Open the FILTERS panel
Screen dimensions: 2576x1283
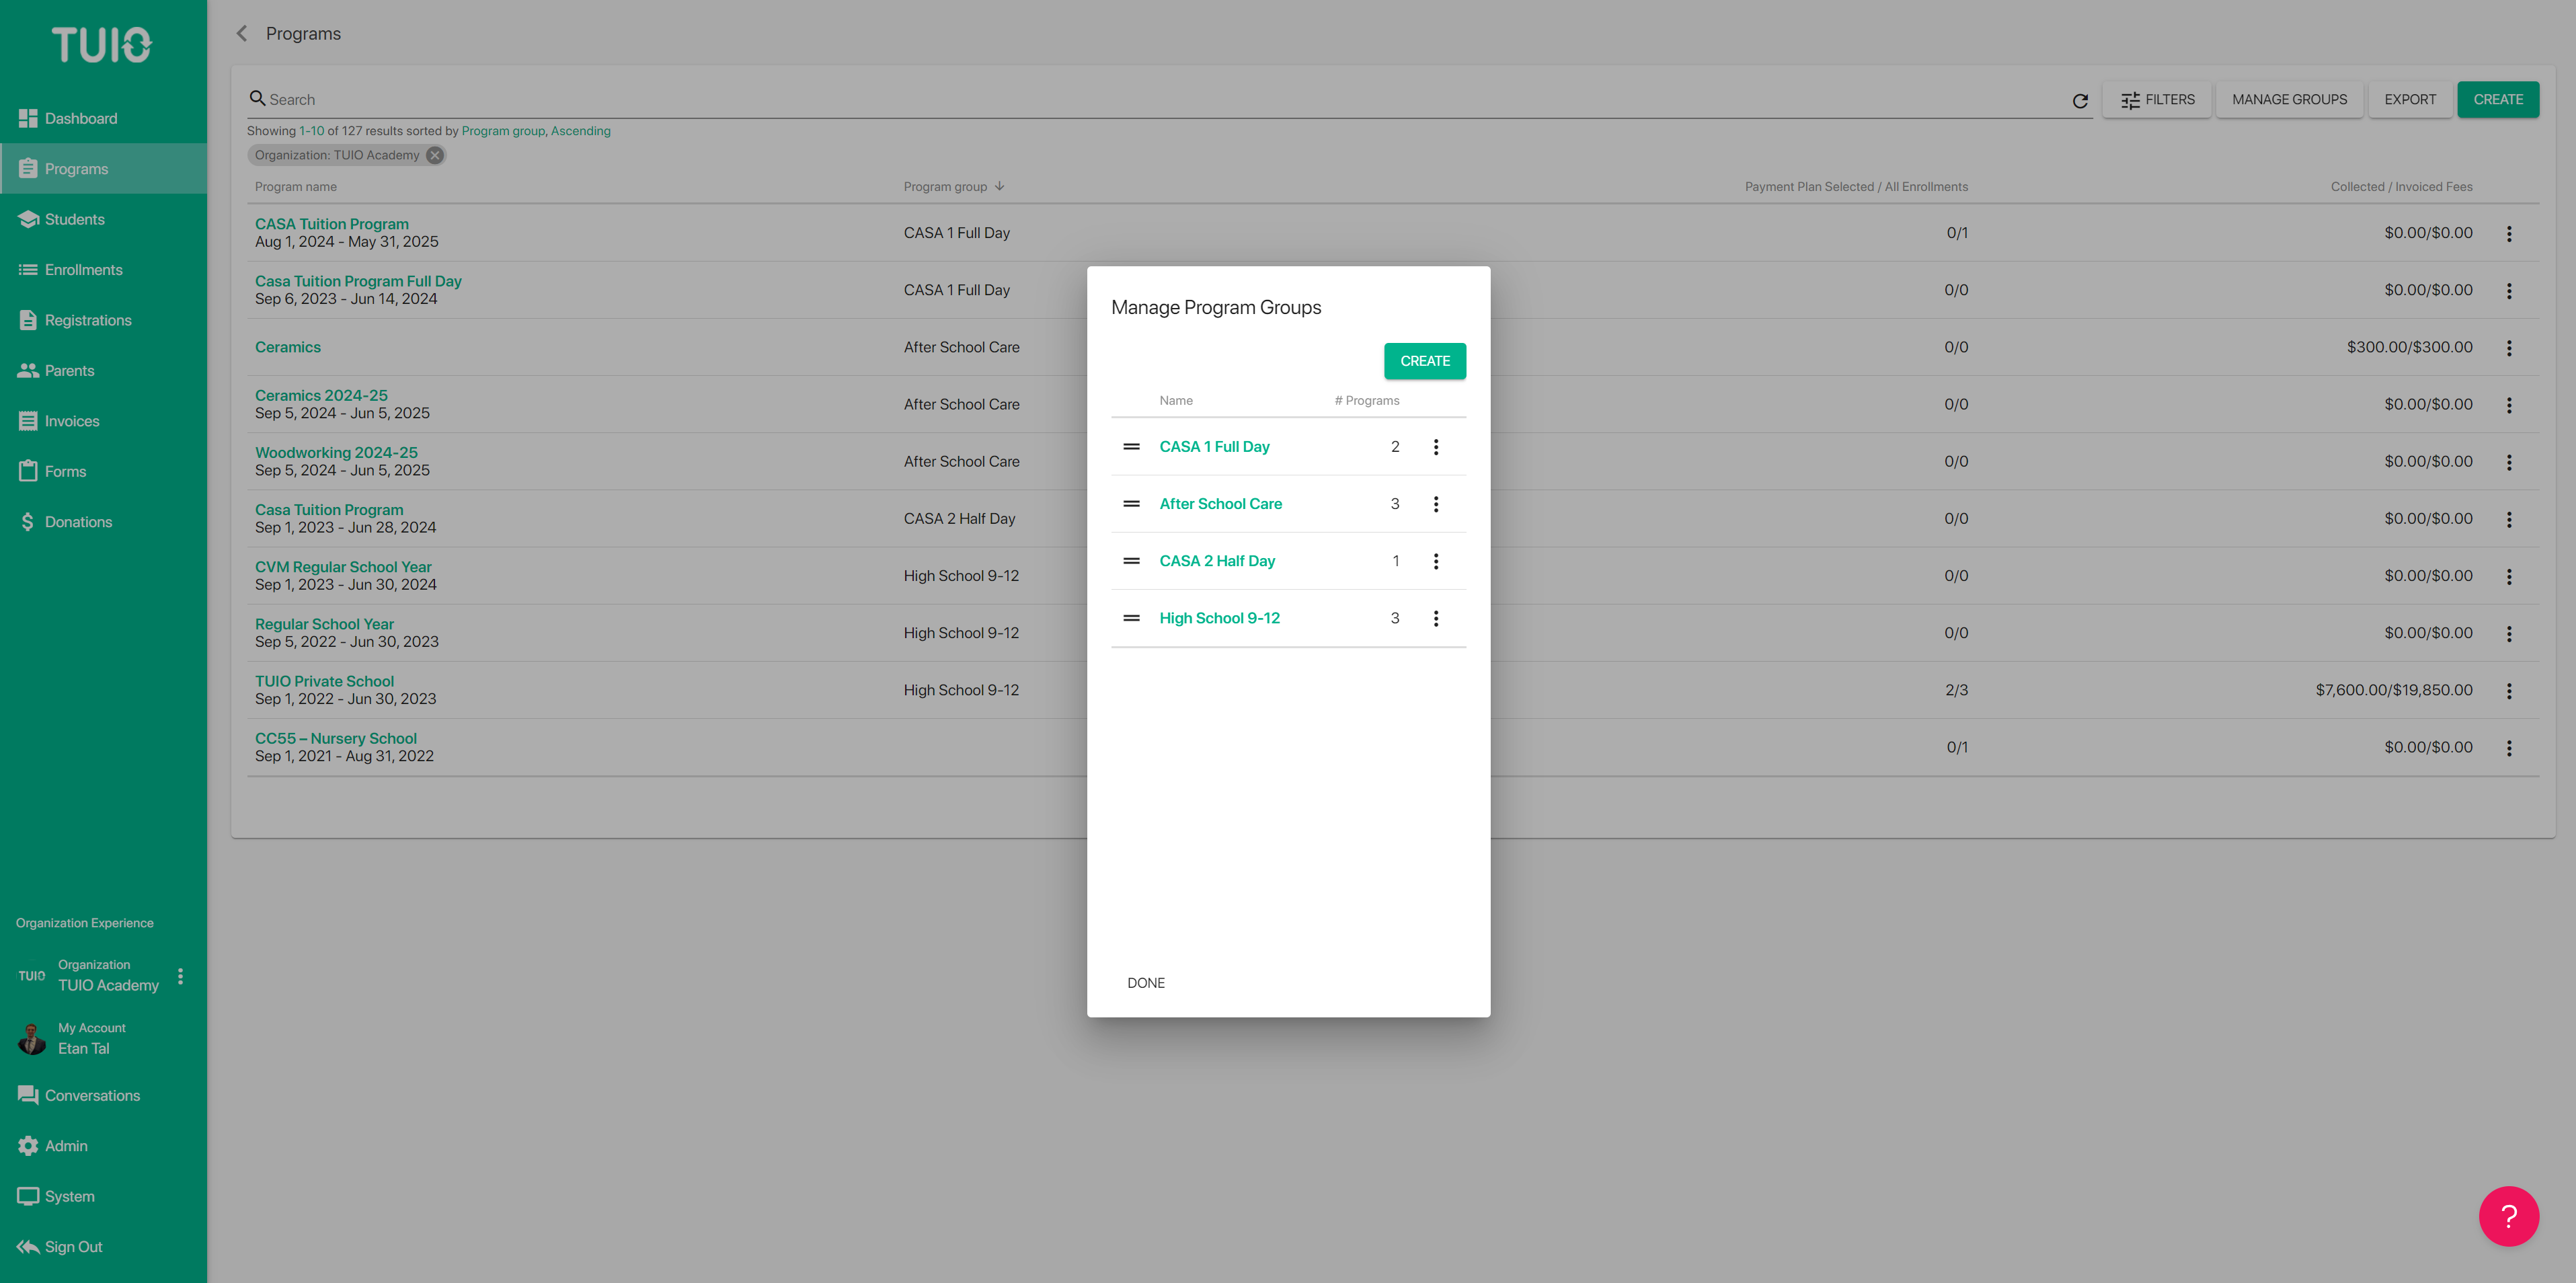2157,100
